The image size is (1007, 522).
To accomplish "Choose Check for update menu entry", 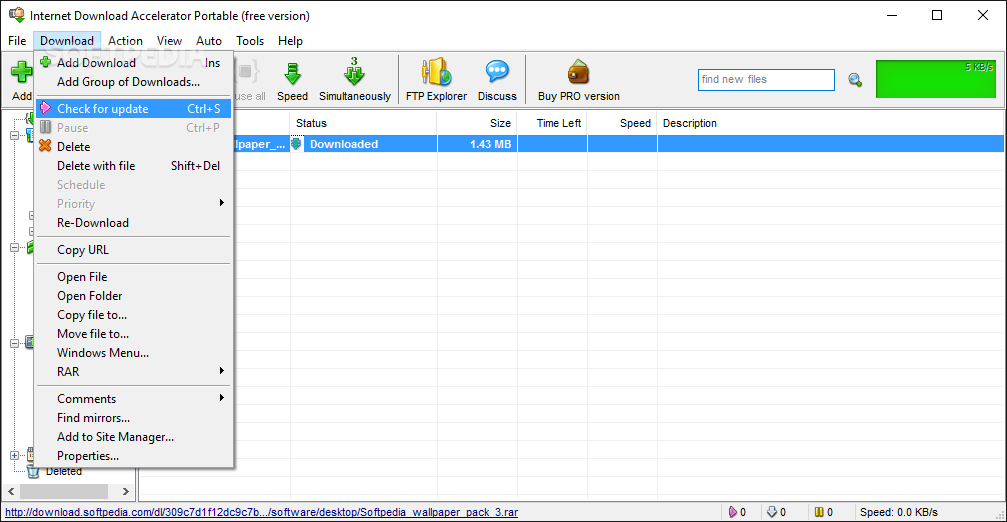I will click(134, 109).
